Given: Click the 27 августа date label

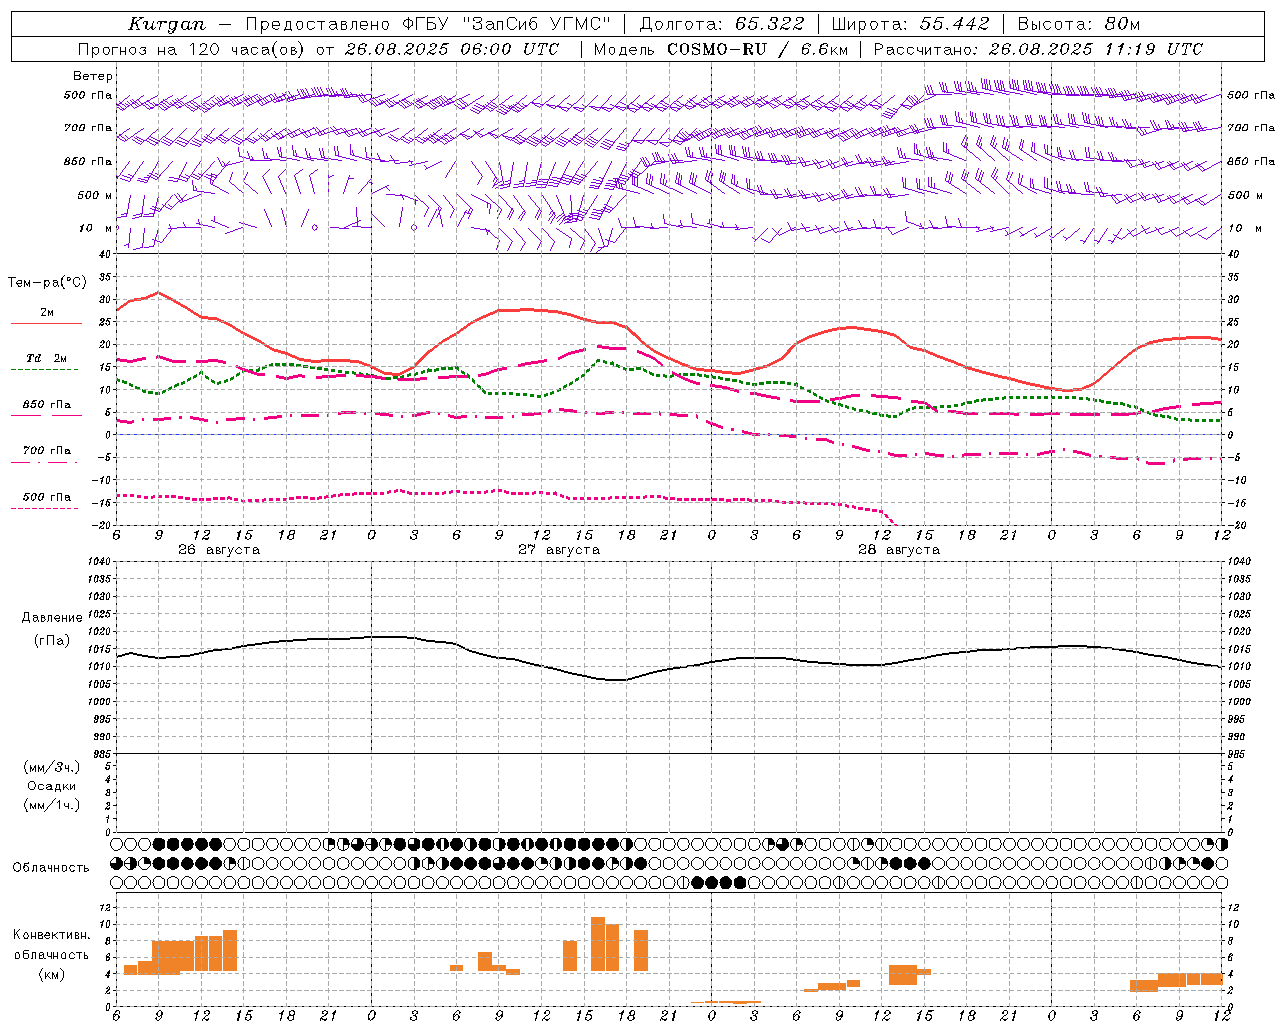Looking at the screenshot, I should [559, 550].
